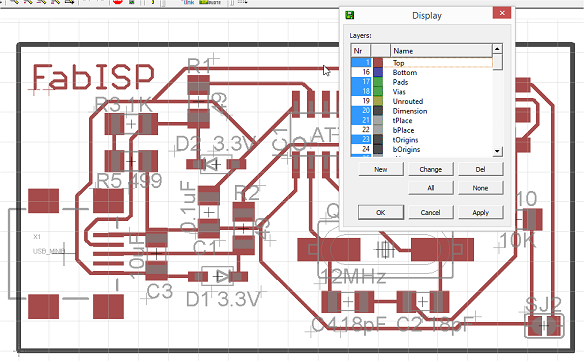This screenshot has height=361, width=584.
Task: Click the gray swatch of tPlace layer
Action: [378, 120]
